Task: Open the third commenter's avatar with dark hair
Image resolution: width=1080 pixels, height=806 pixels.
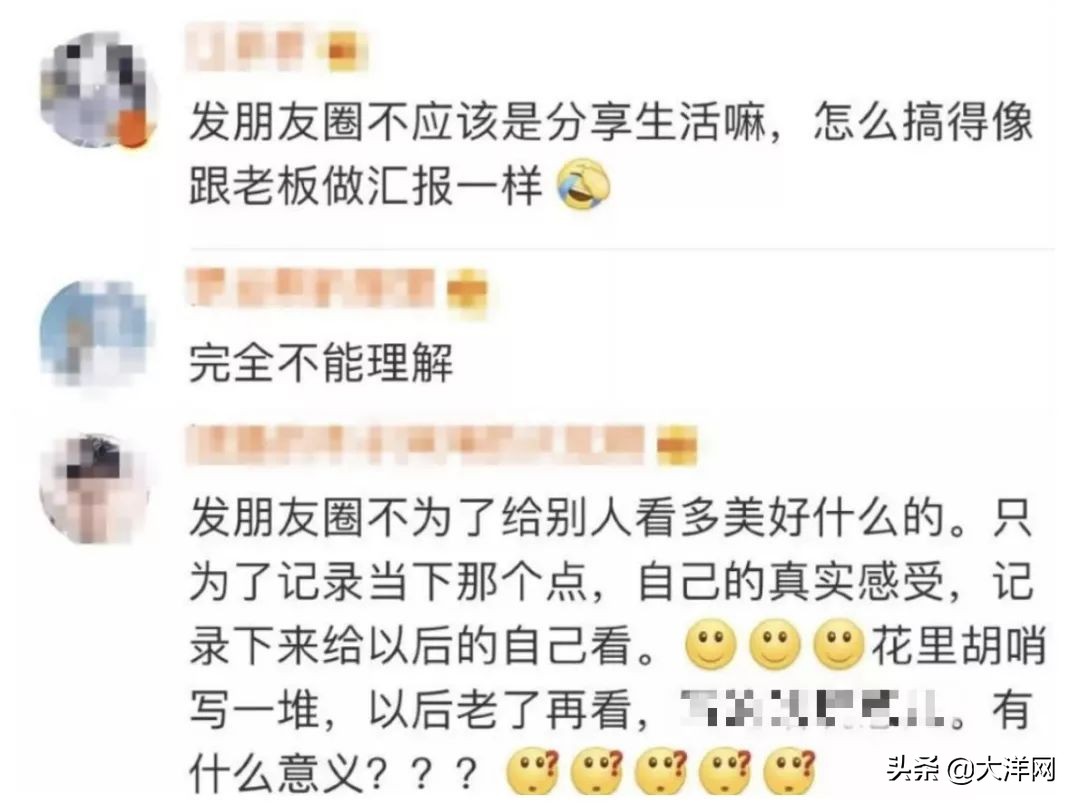Action: tap(96, 488)
